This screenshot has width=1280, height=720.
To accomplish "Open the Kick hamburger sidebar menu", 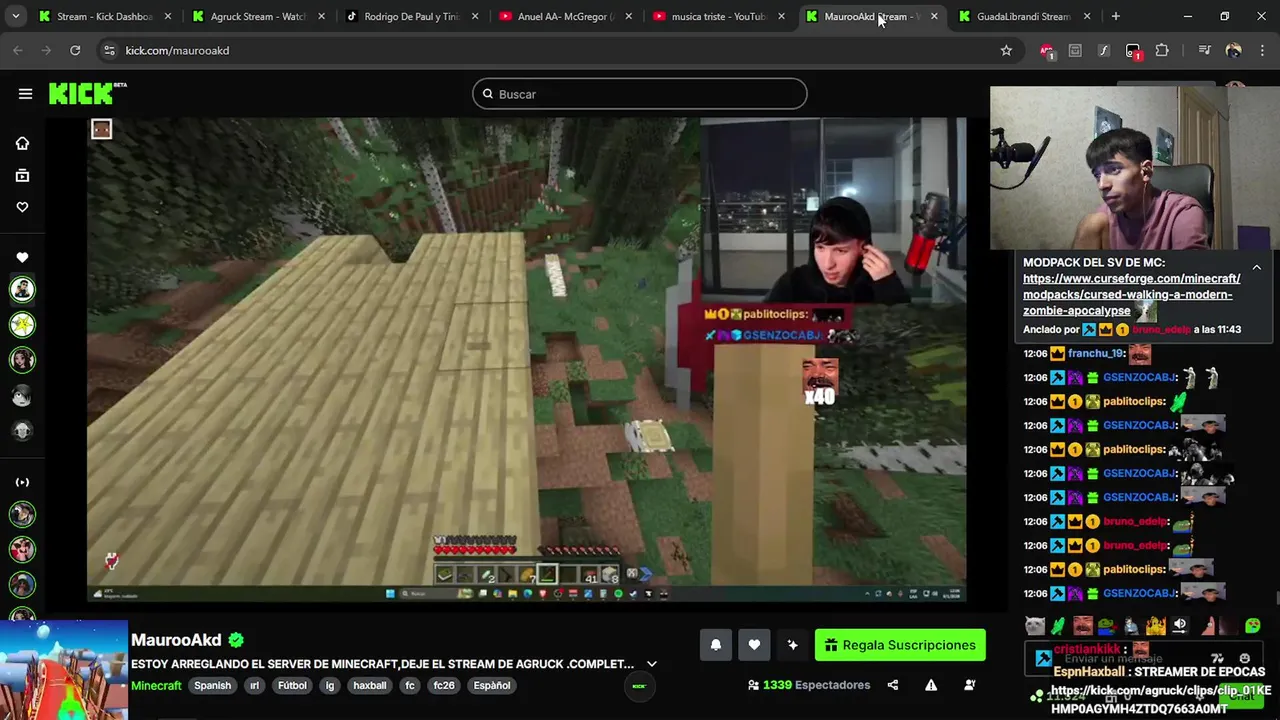I will (x=25, y=94).
